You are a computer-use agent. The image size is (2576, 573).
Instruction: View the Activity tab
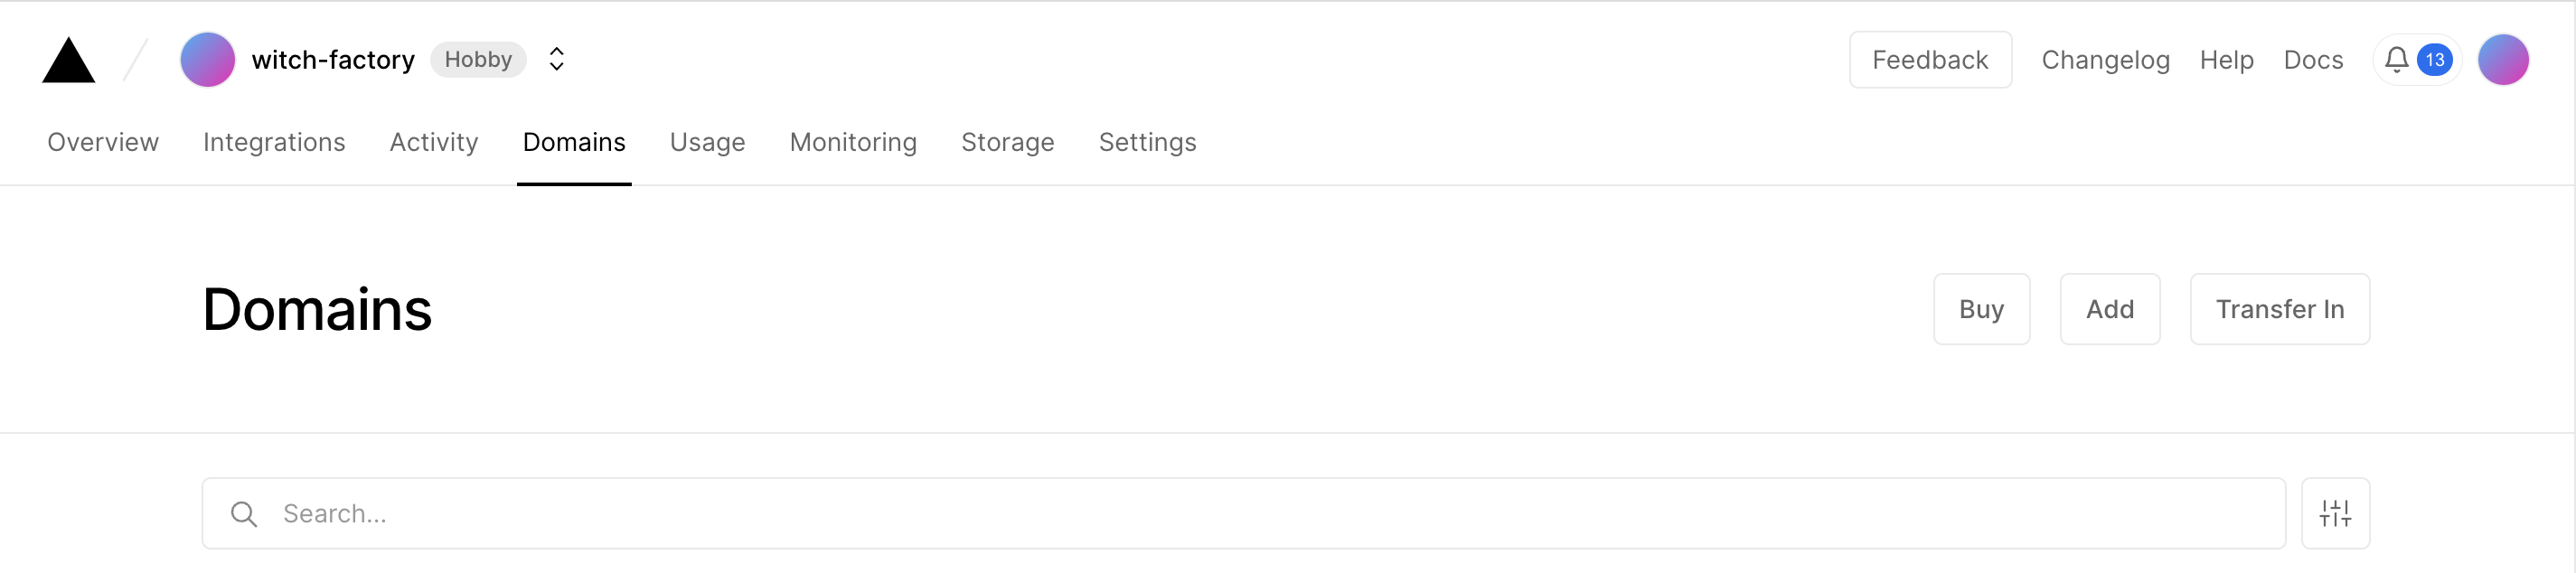[433, 142]
